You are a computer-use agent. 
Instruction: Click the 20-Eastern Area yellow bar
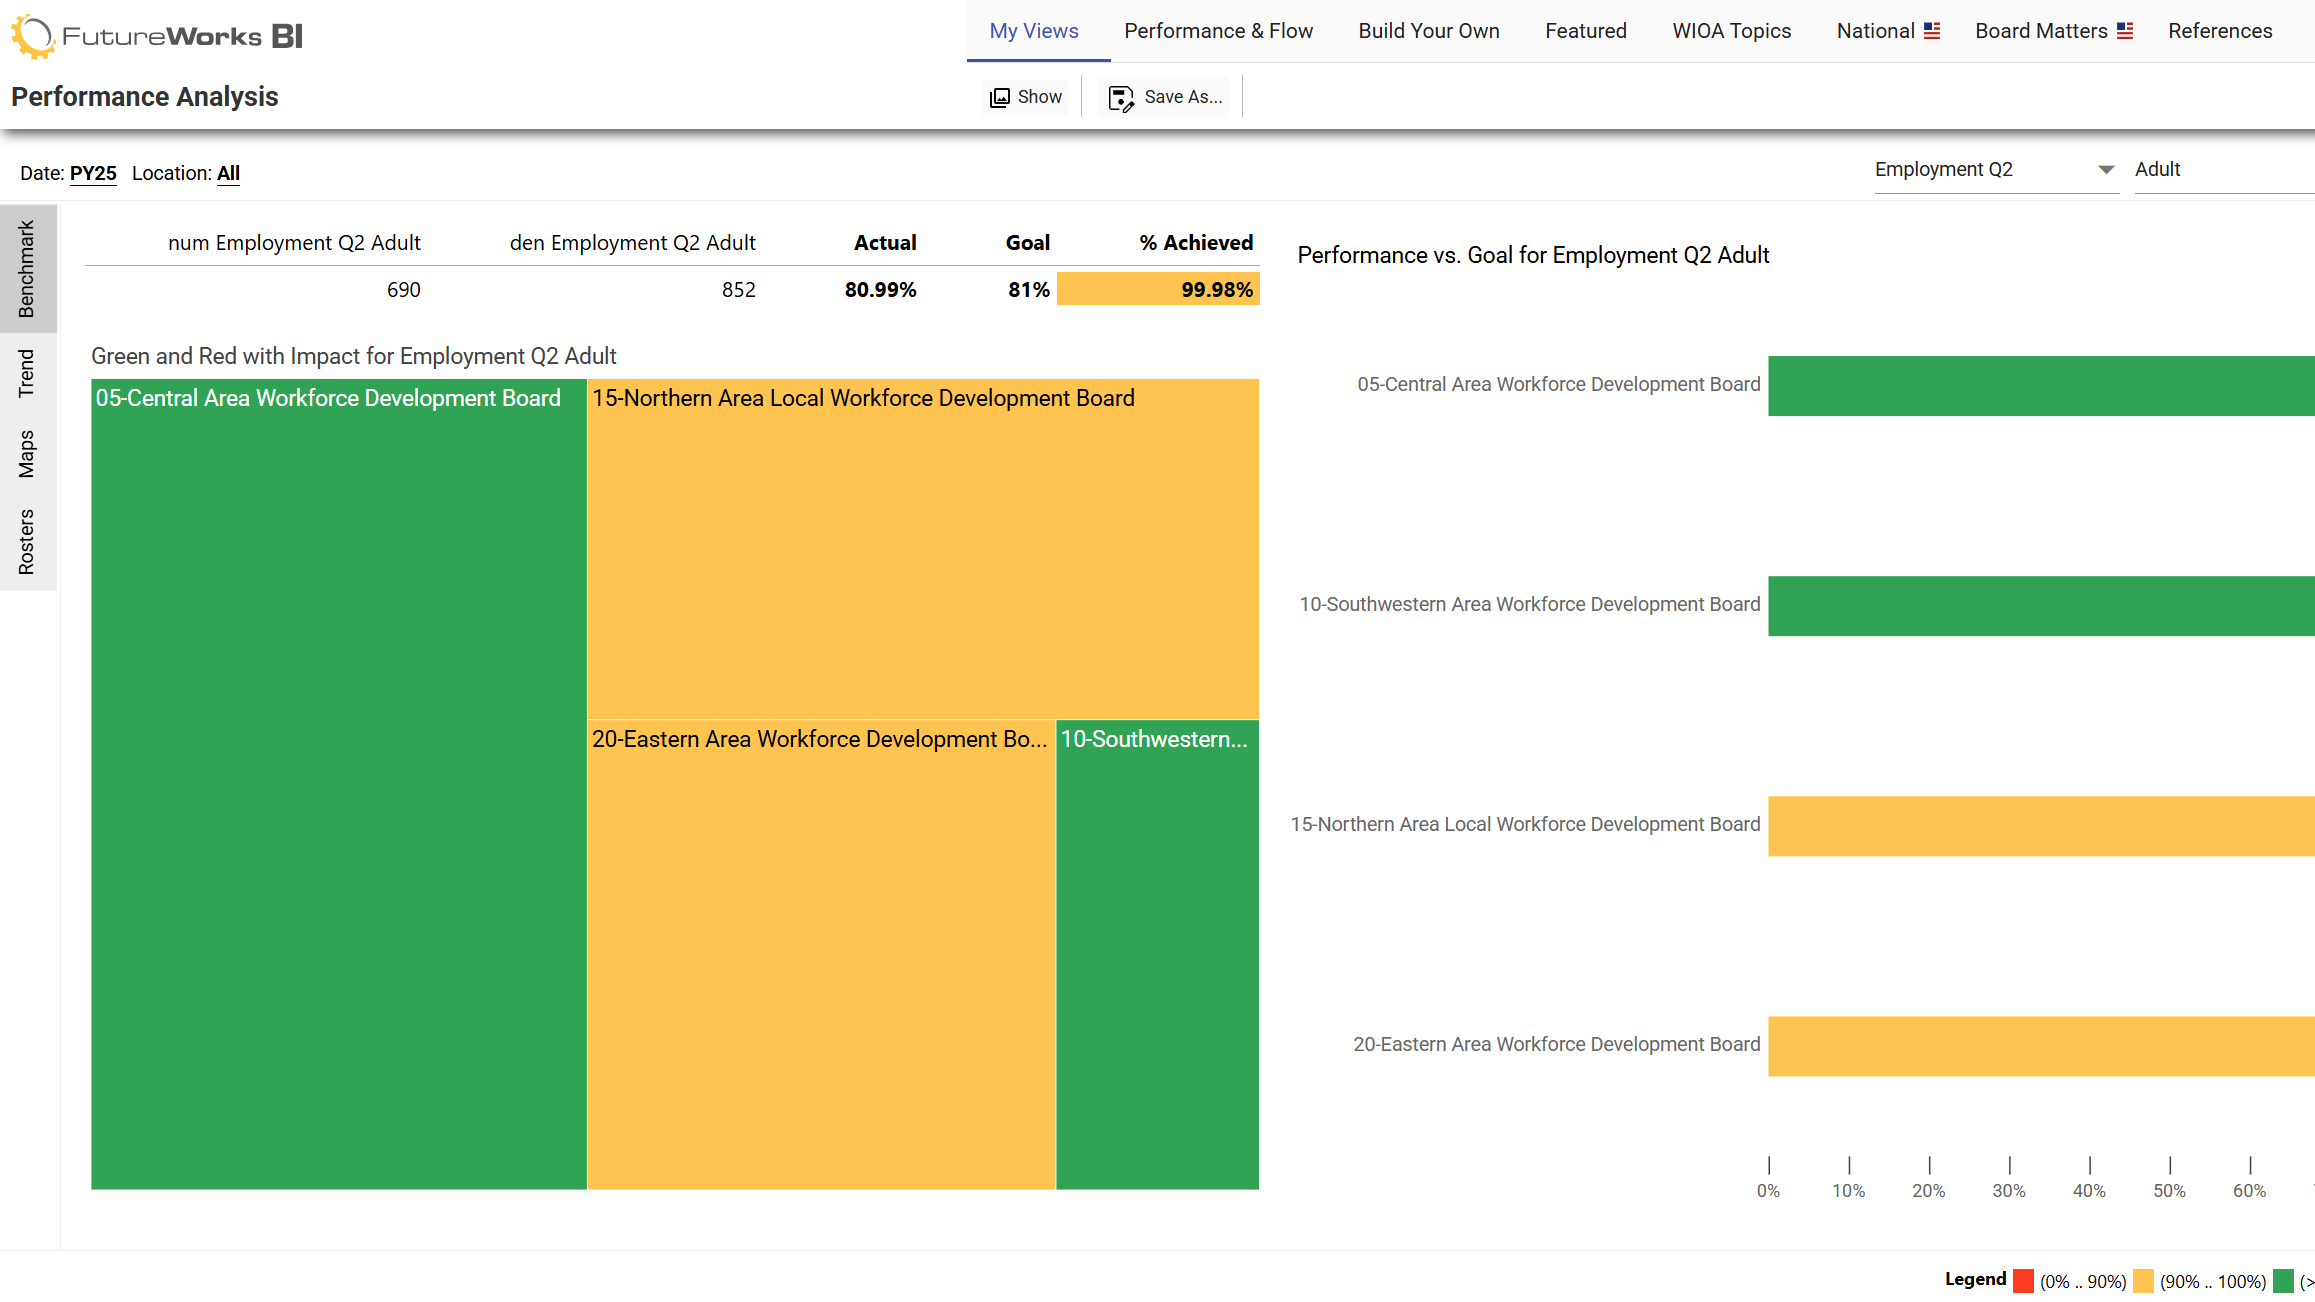2041,1046
